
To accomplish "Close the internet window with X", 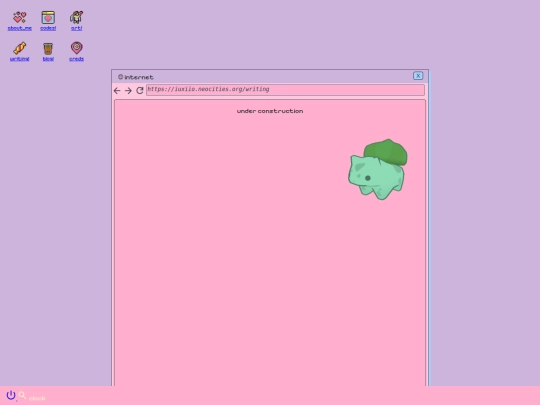I will pyautogui.click(x=418, y=76).
